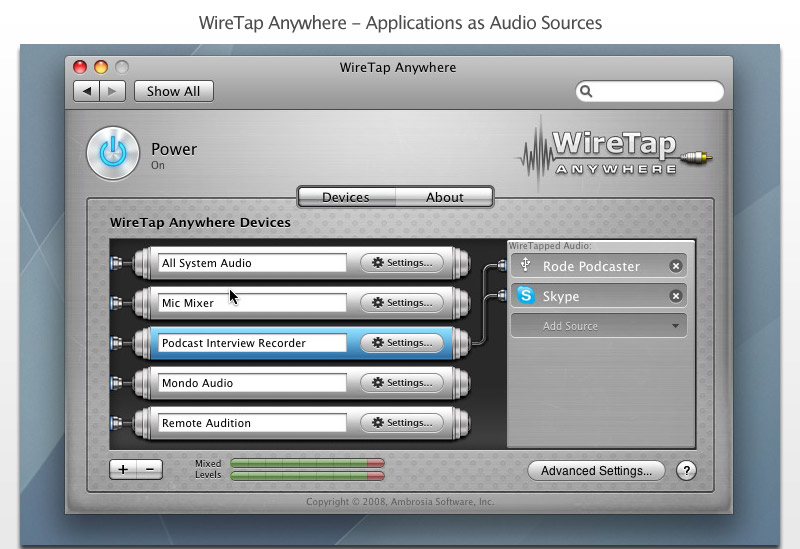Viewport: 800px width, 549px height.
Task: Toggle the Power button off
Action: (x=113, y=153)
